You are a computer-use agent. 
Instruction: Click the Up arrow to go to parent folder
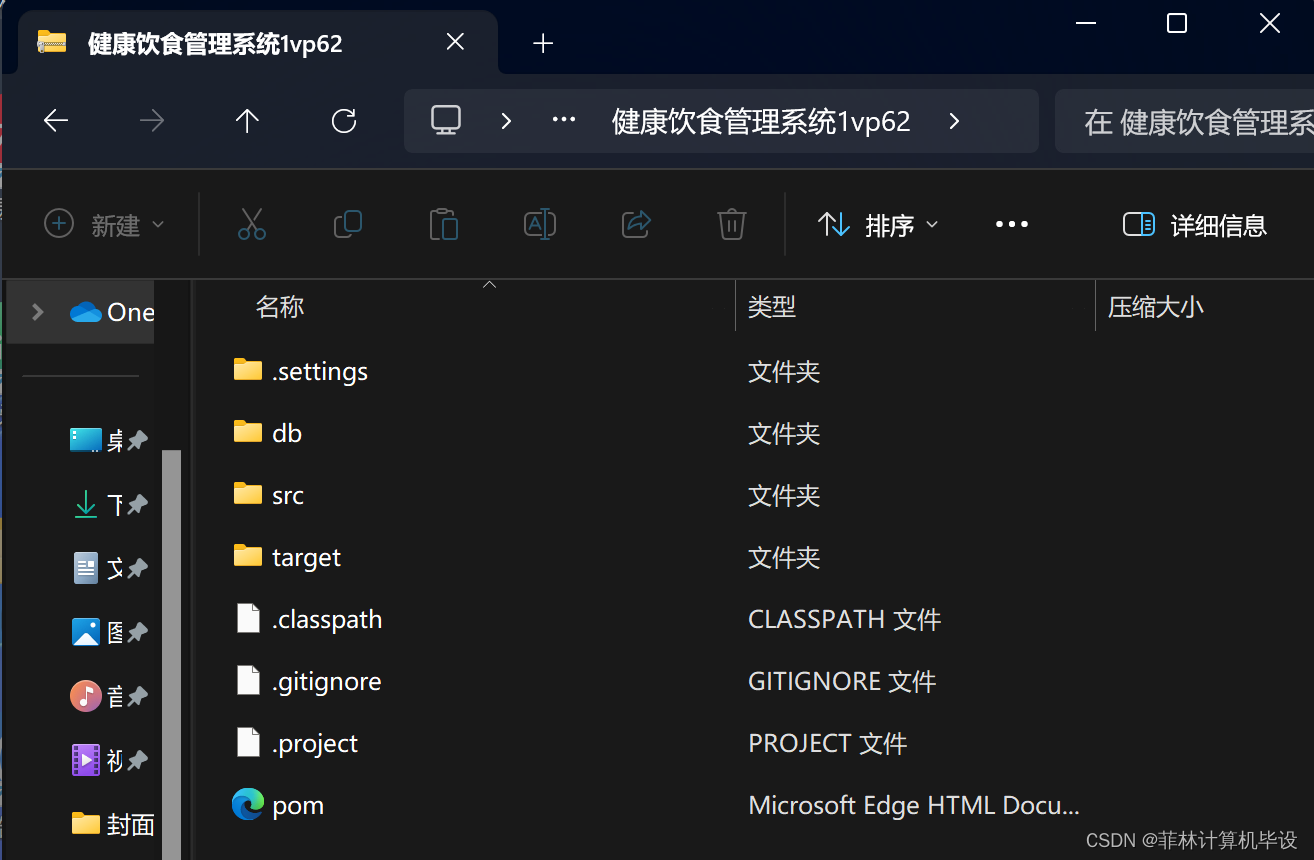(246, 120)
